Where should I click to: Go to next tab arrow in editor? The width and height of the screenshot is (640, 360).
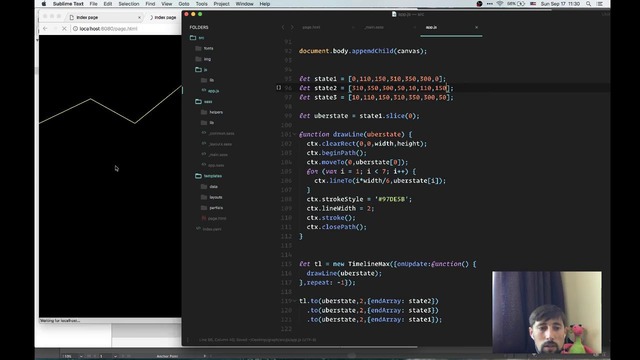(x=292, y=27)
